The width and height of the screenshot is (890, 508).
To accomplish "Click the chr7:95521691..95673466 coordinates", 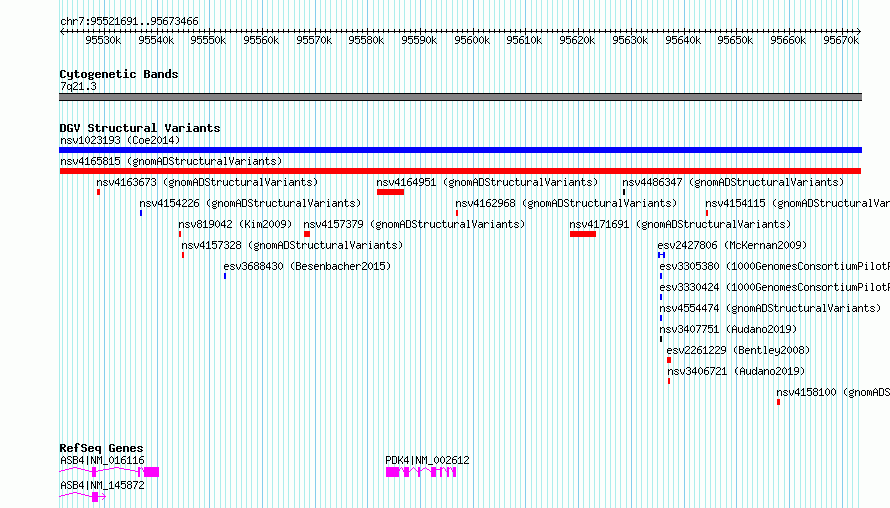I will coord(129,22).
